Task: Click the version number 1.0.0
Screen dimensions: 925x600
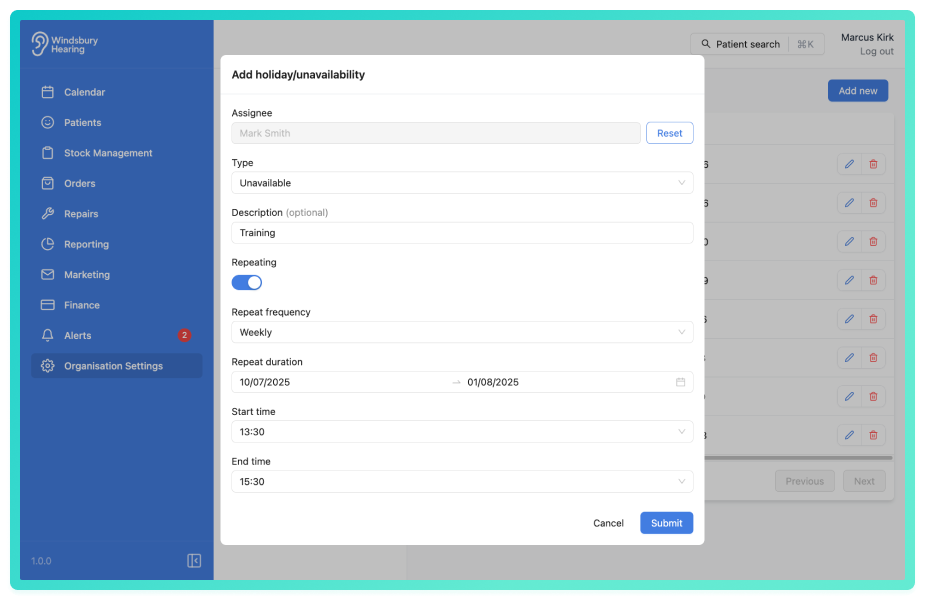Action: click(x=41, y=560)
